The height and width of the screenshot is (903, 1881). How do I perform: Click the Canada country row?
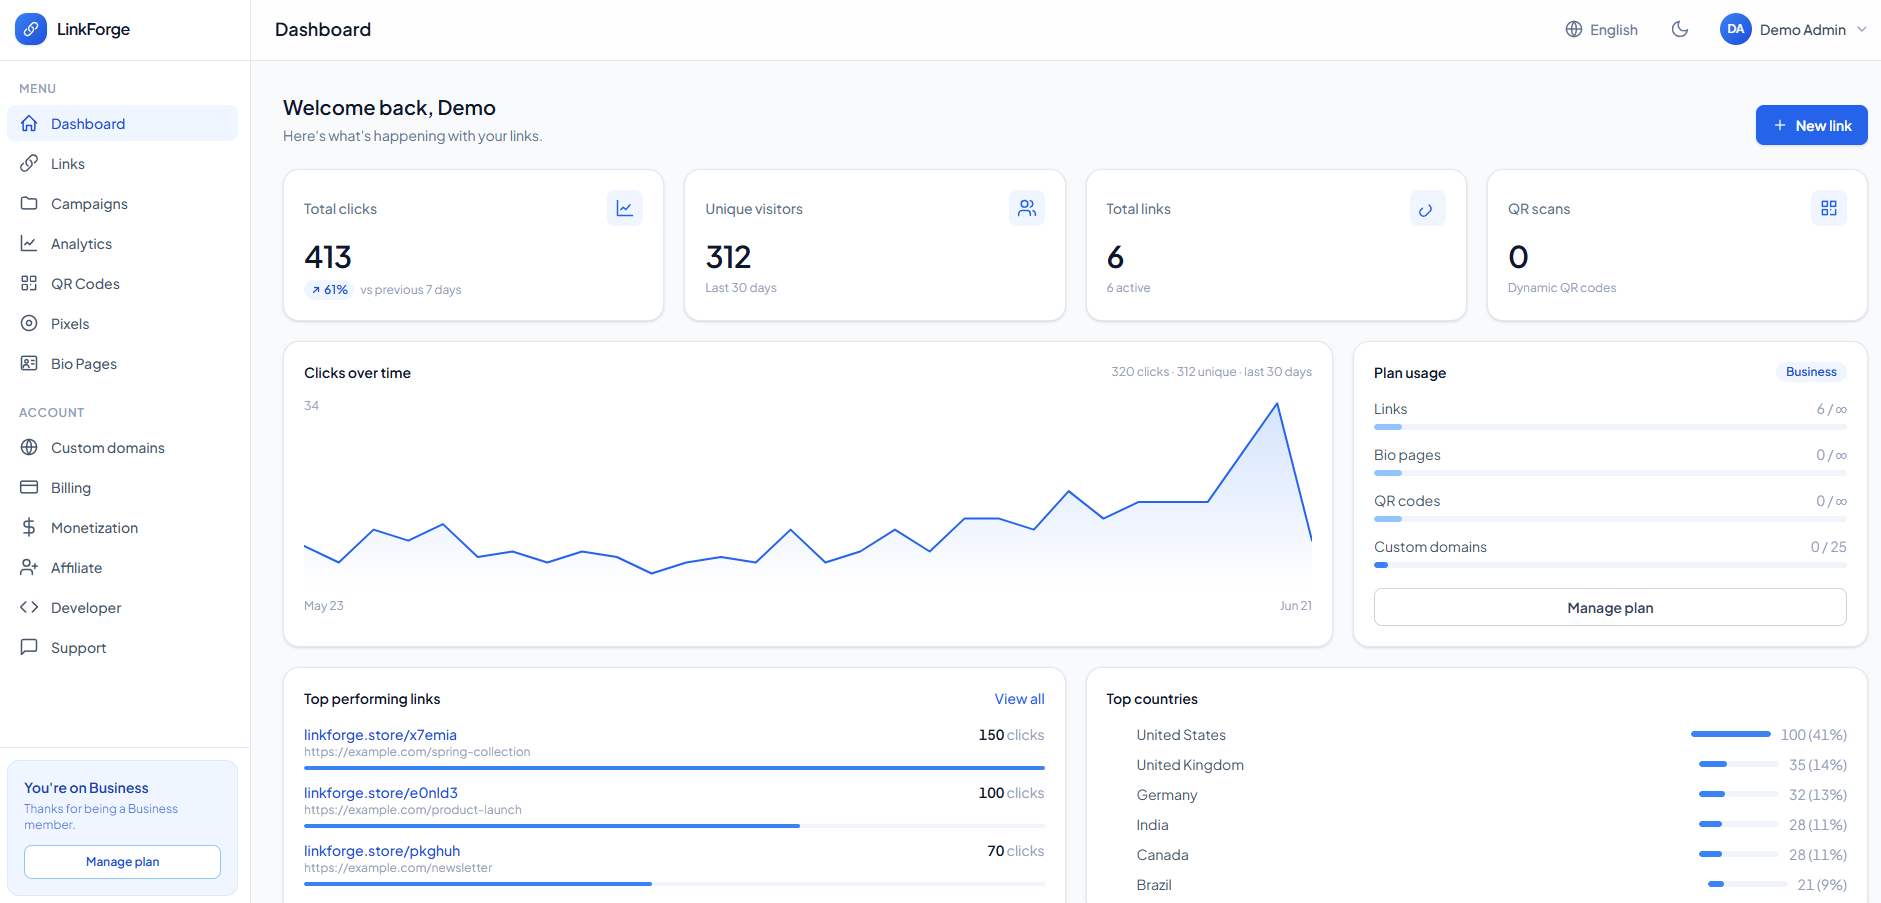tap(1476, 854)
